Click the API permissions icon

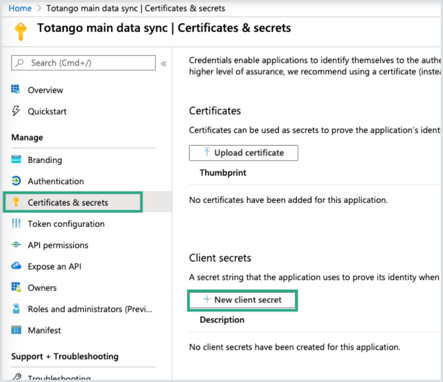pyautogui.click(x=16, y=245)
